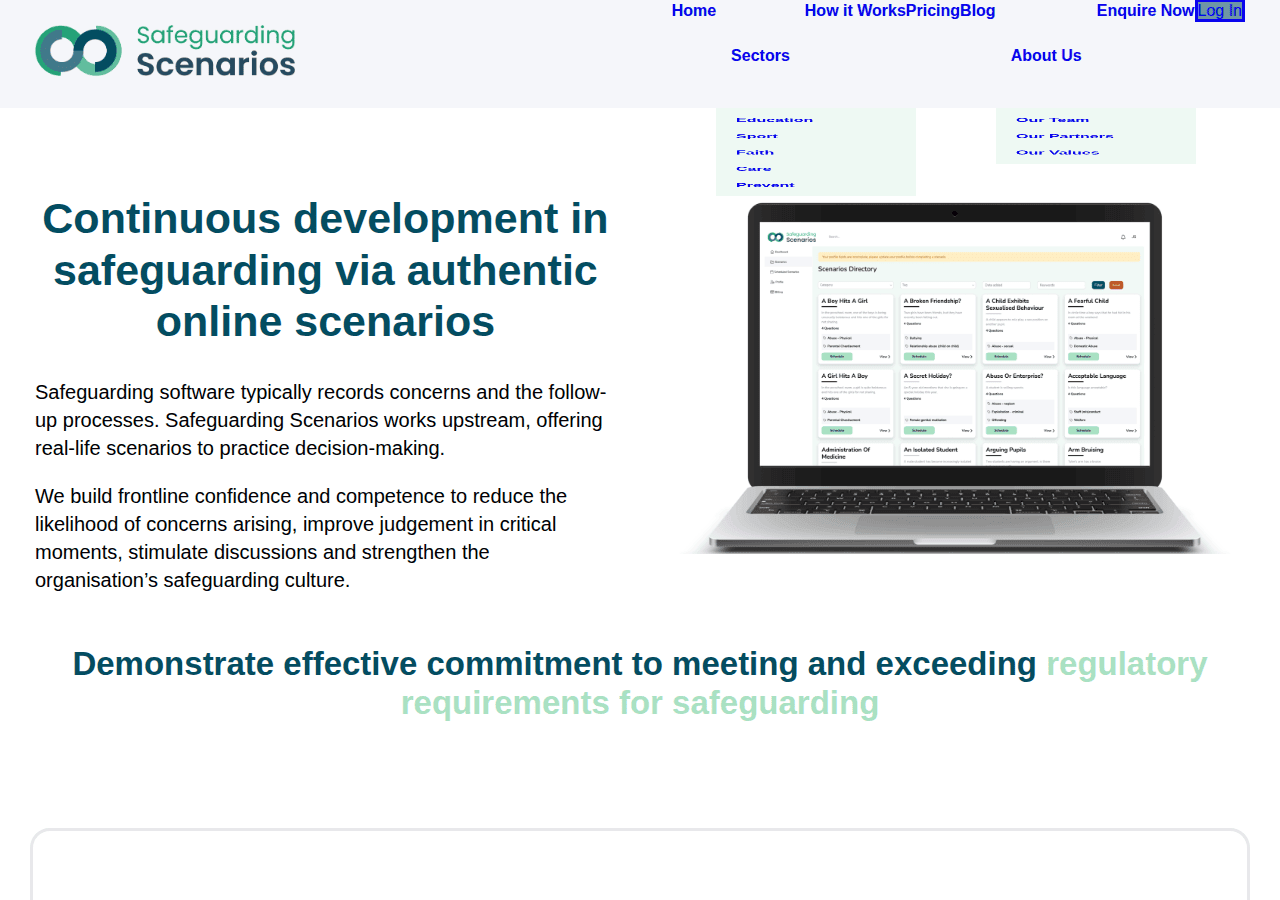Click the laptop Scenarios Directory image
This screenshot has height=900, width=1280.
click(x=956, y=378)
